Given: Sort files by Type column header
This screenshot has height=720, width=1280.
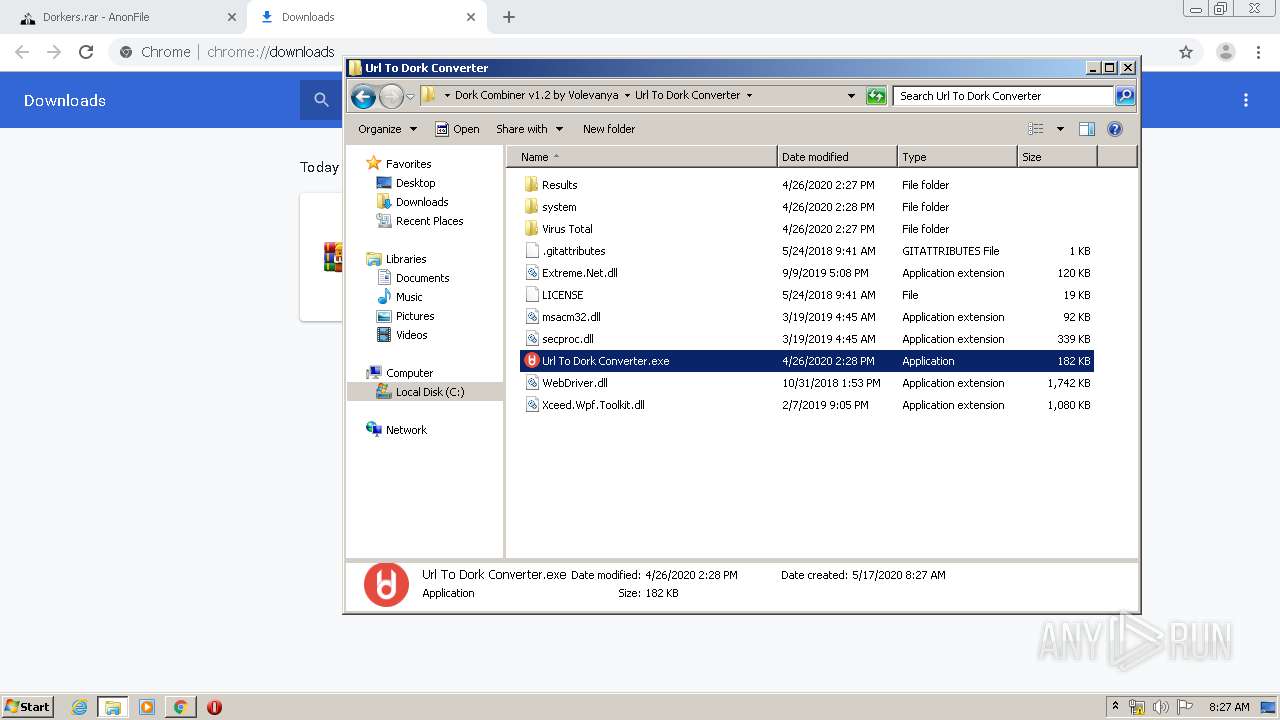Looking at the screenshot, I should coord(957,157).
